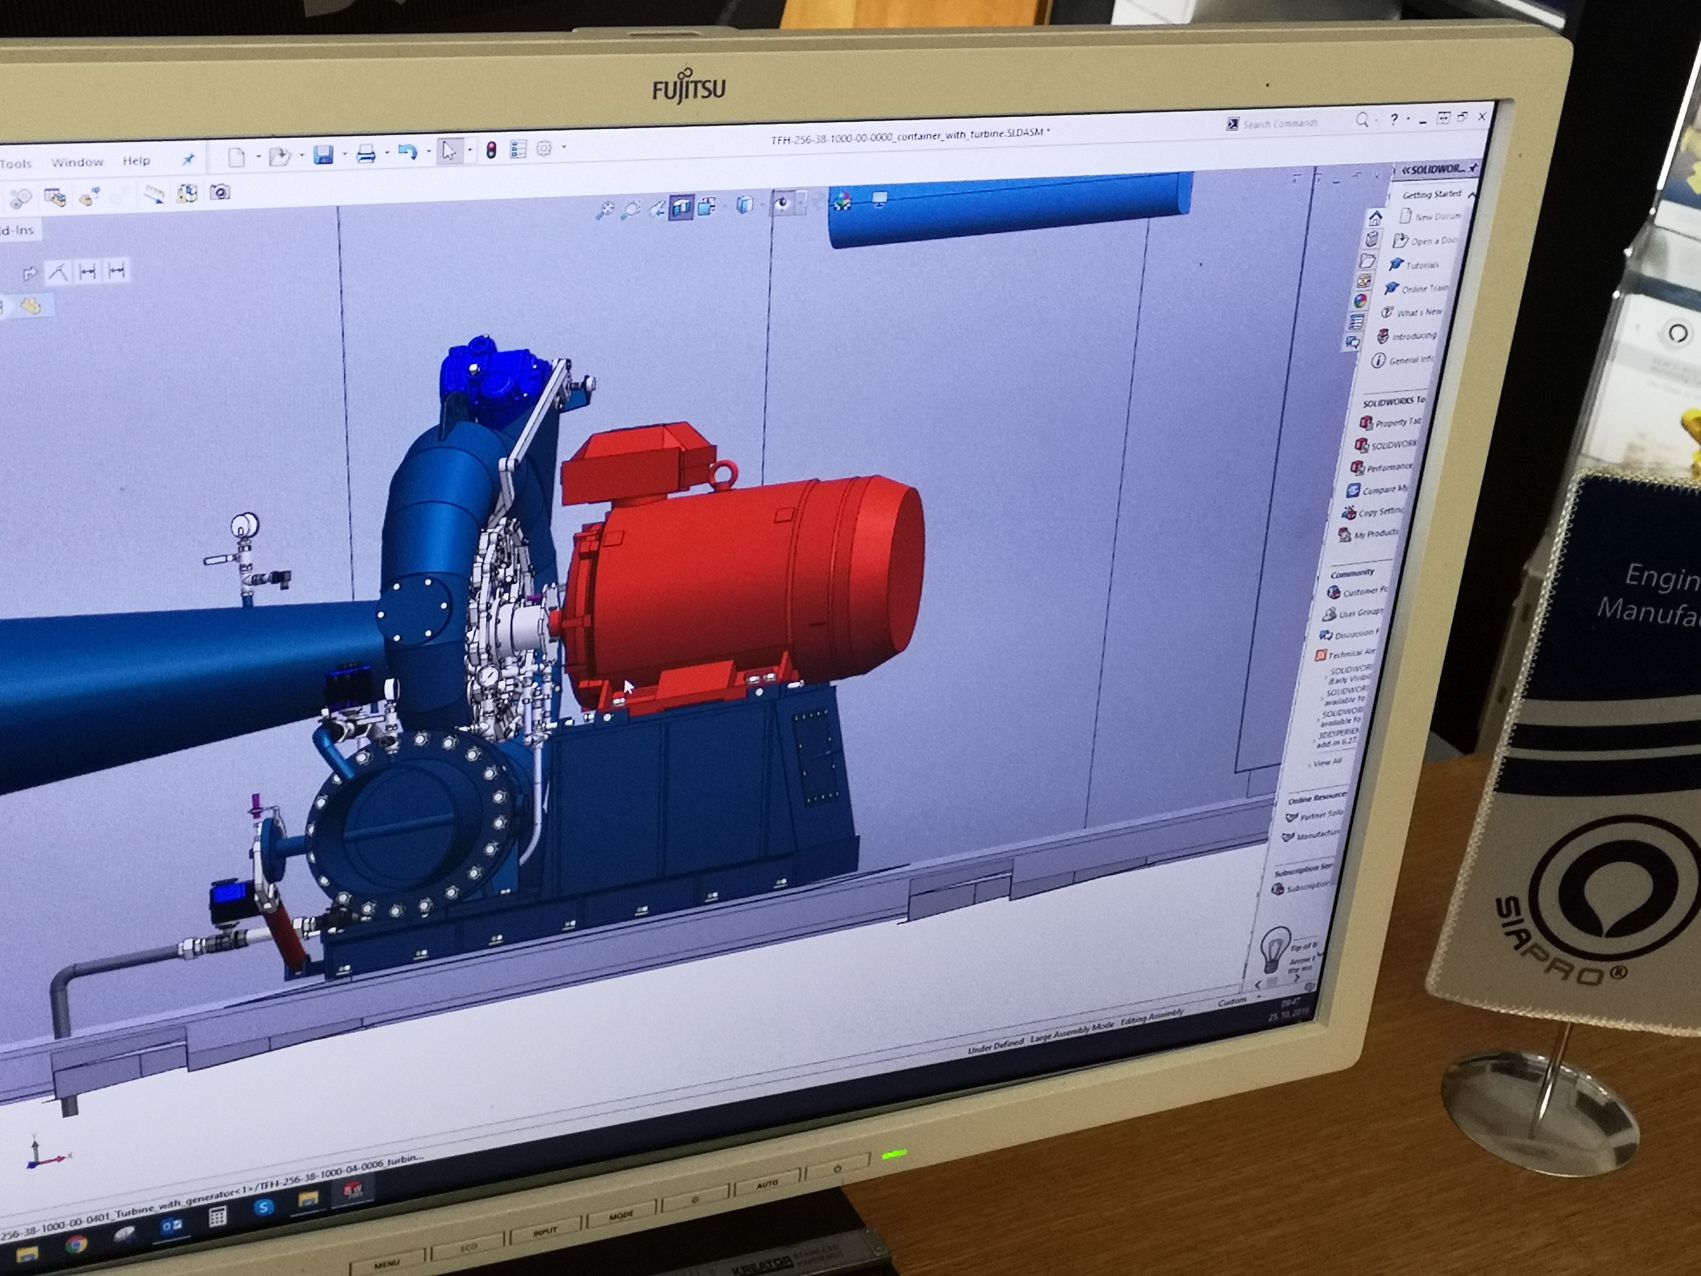Open the Edit Appearance color ball icon

843,201
